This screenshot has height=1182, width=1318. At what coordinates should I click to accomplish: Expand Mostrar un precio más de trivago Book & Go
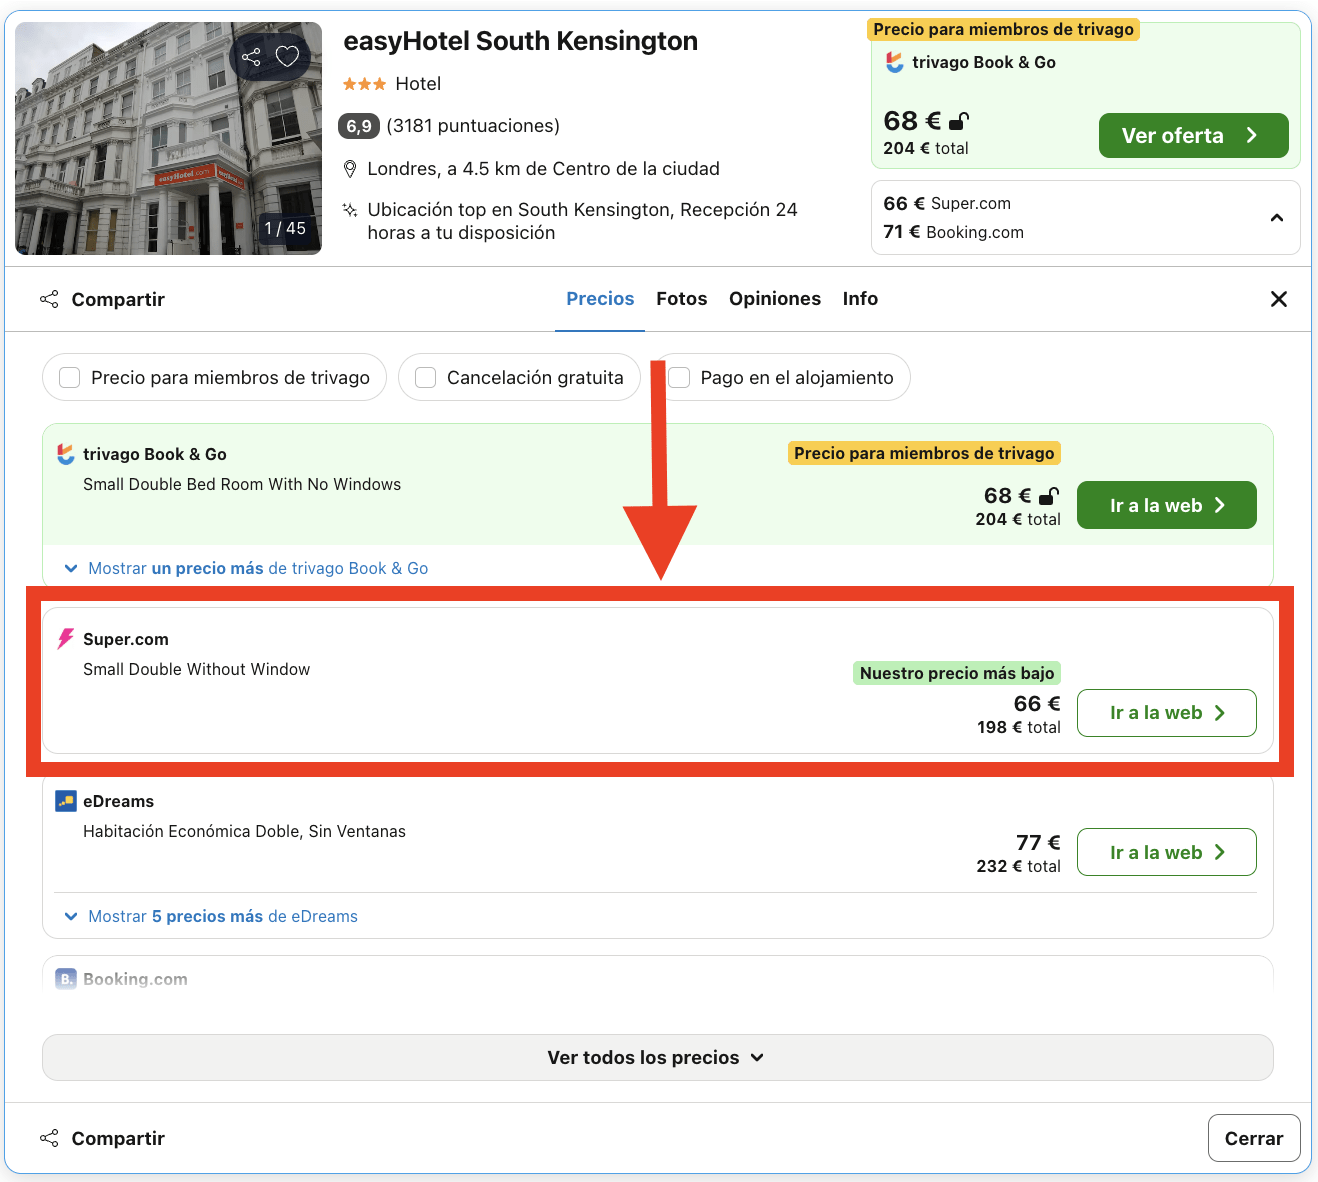pos(246,568)
